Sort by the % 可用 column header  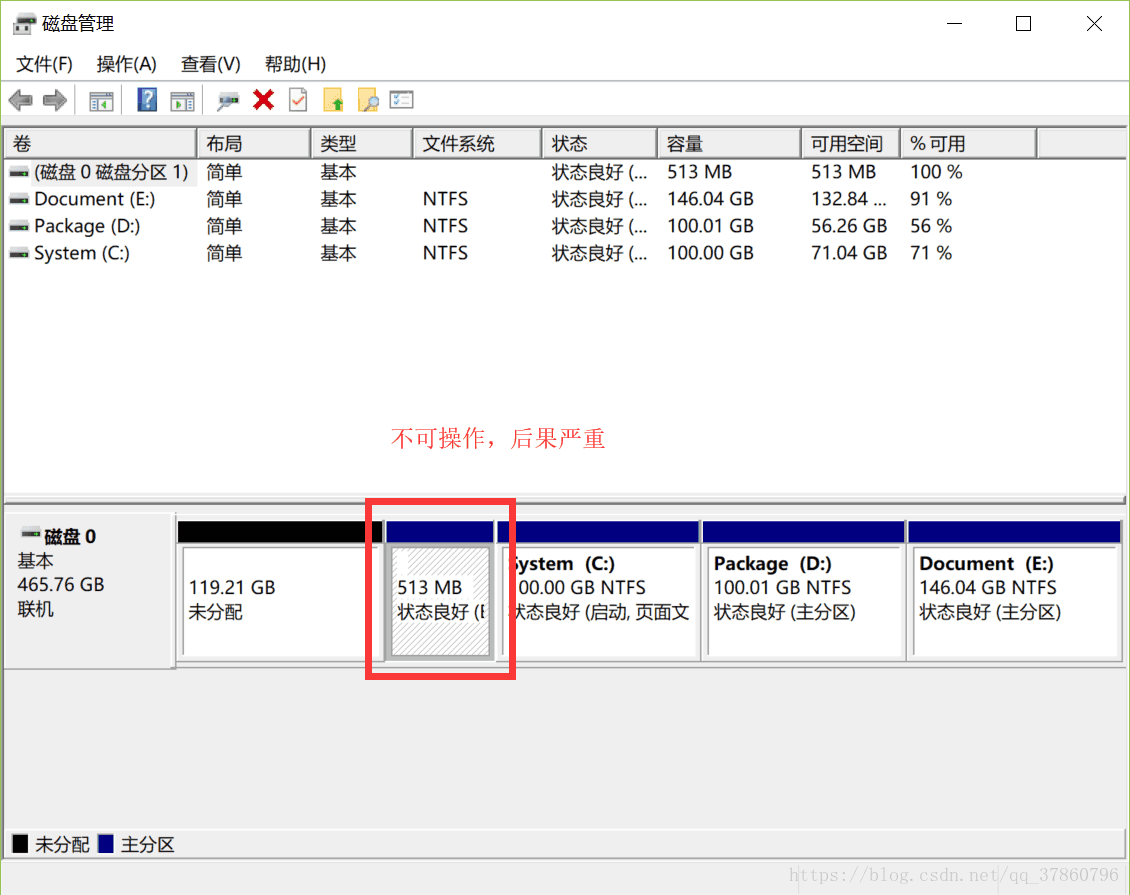tap(969, 143)
